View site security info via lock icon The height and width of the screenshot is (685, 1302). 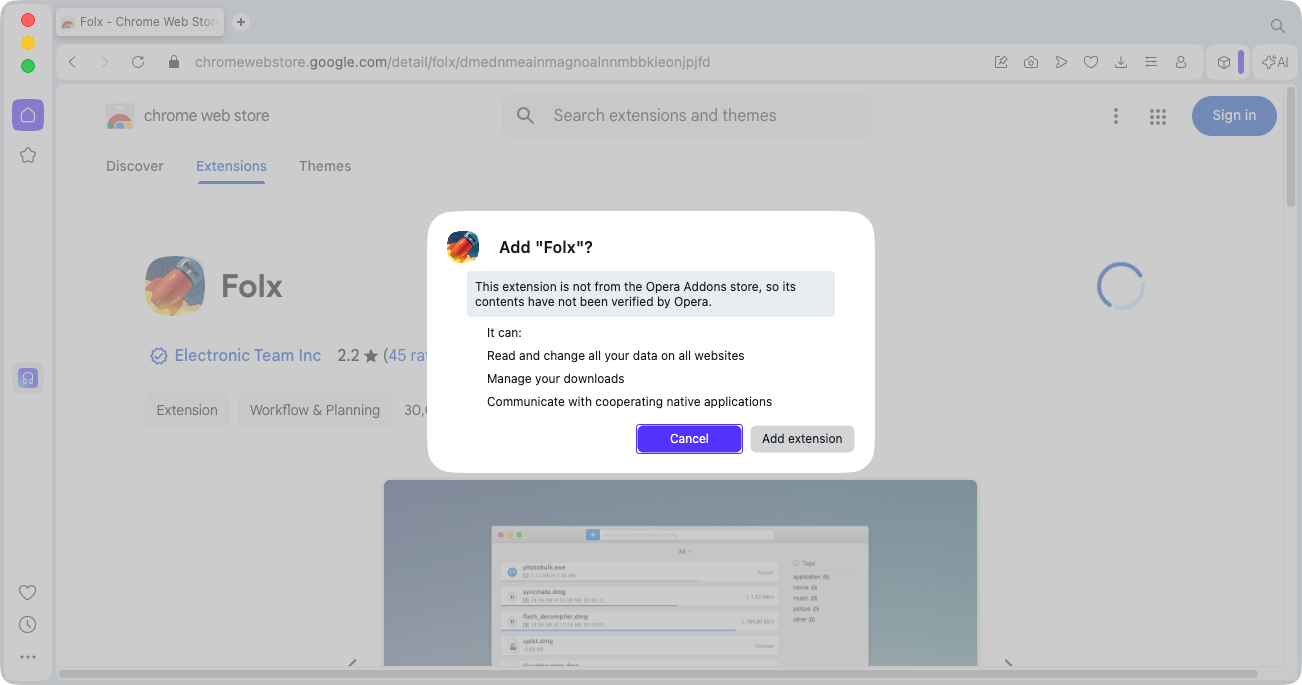[174, 62]
